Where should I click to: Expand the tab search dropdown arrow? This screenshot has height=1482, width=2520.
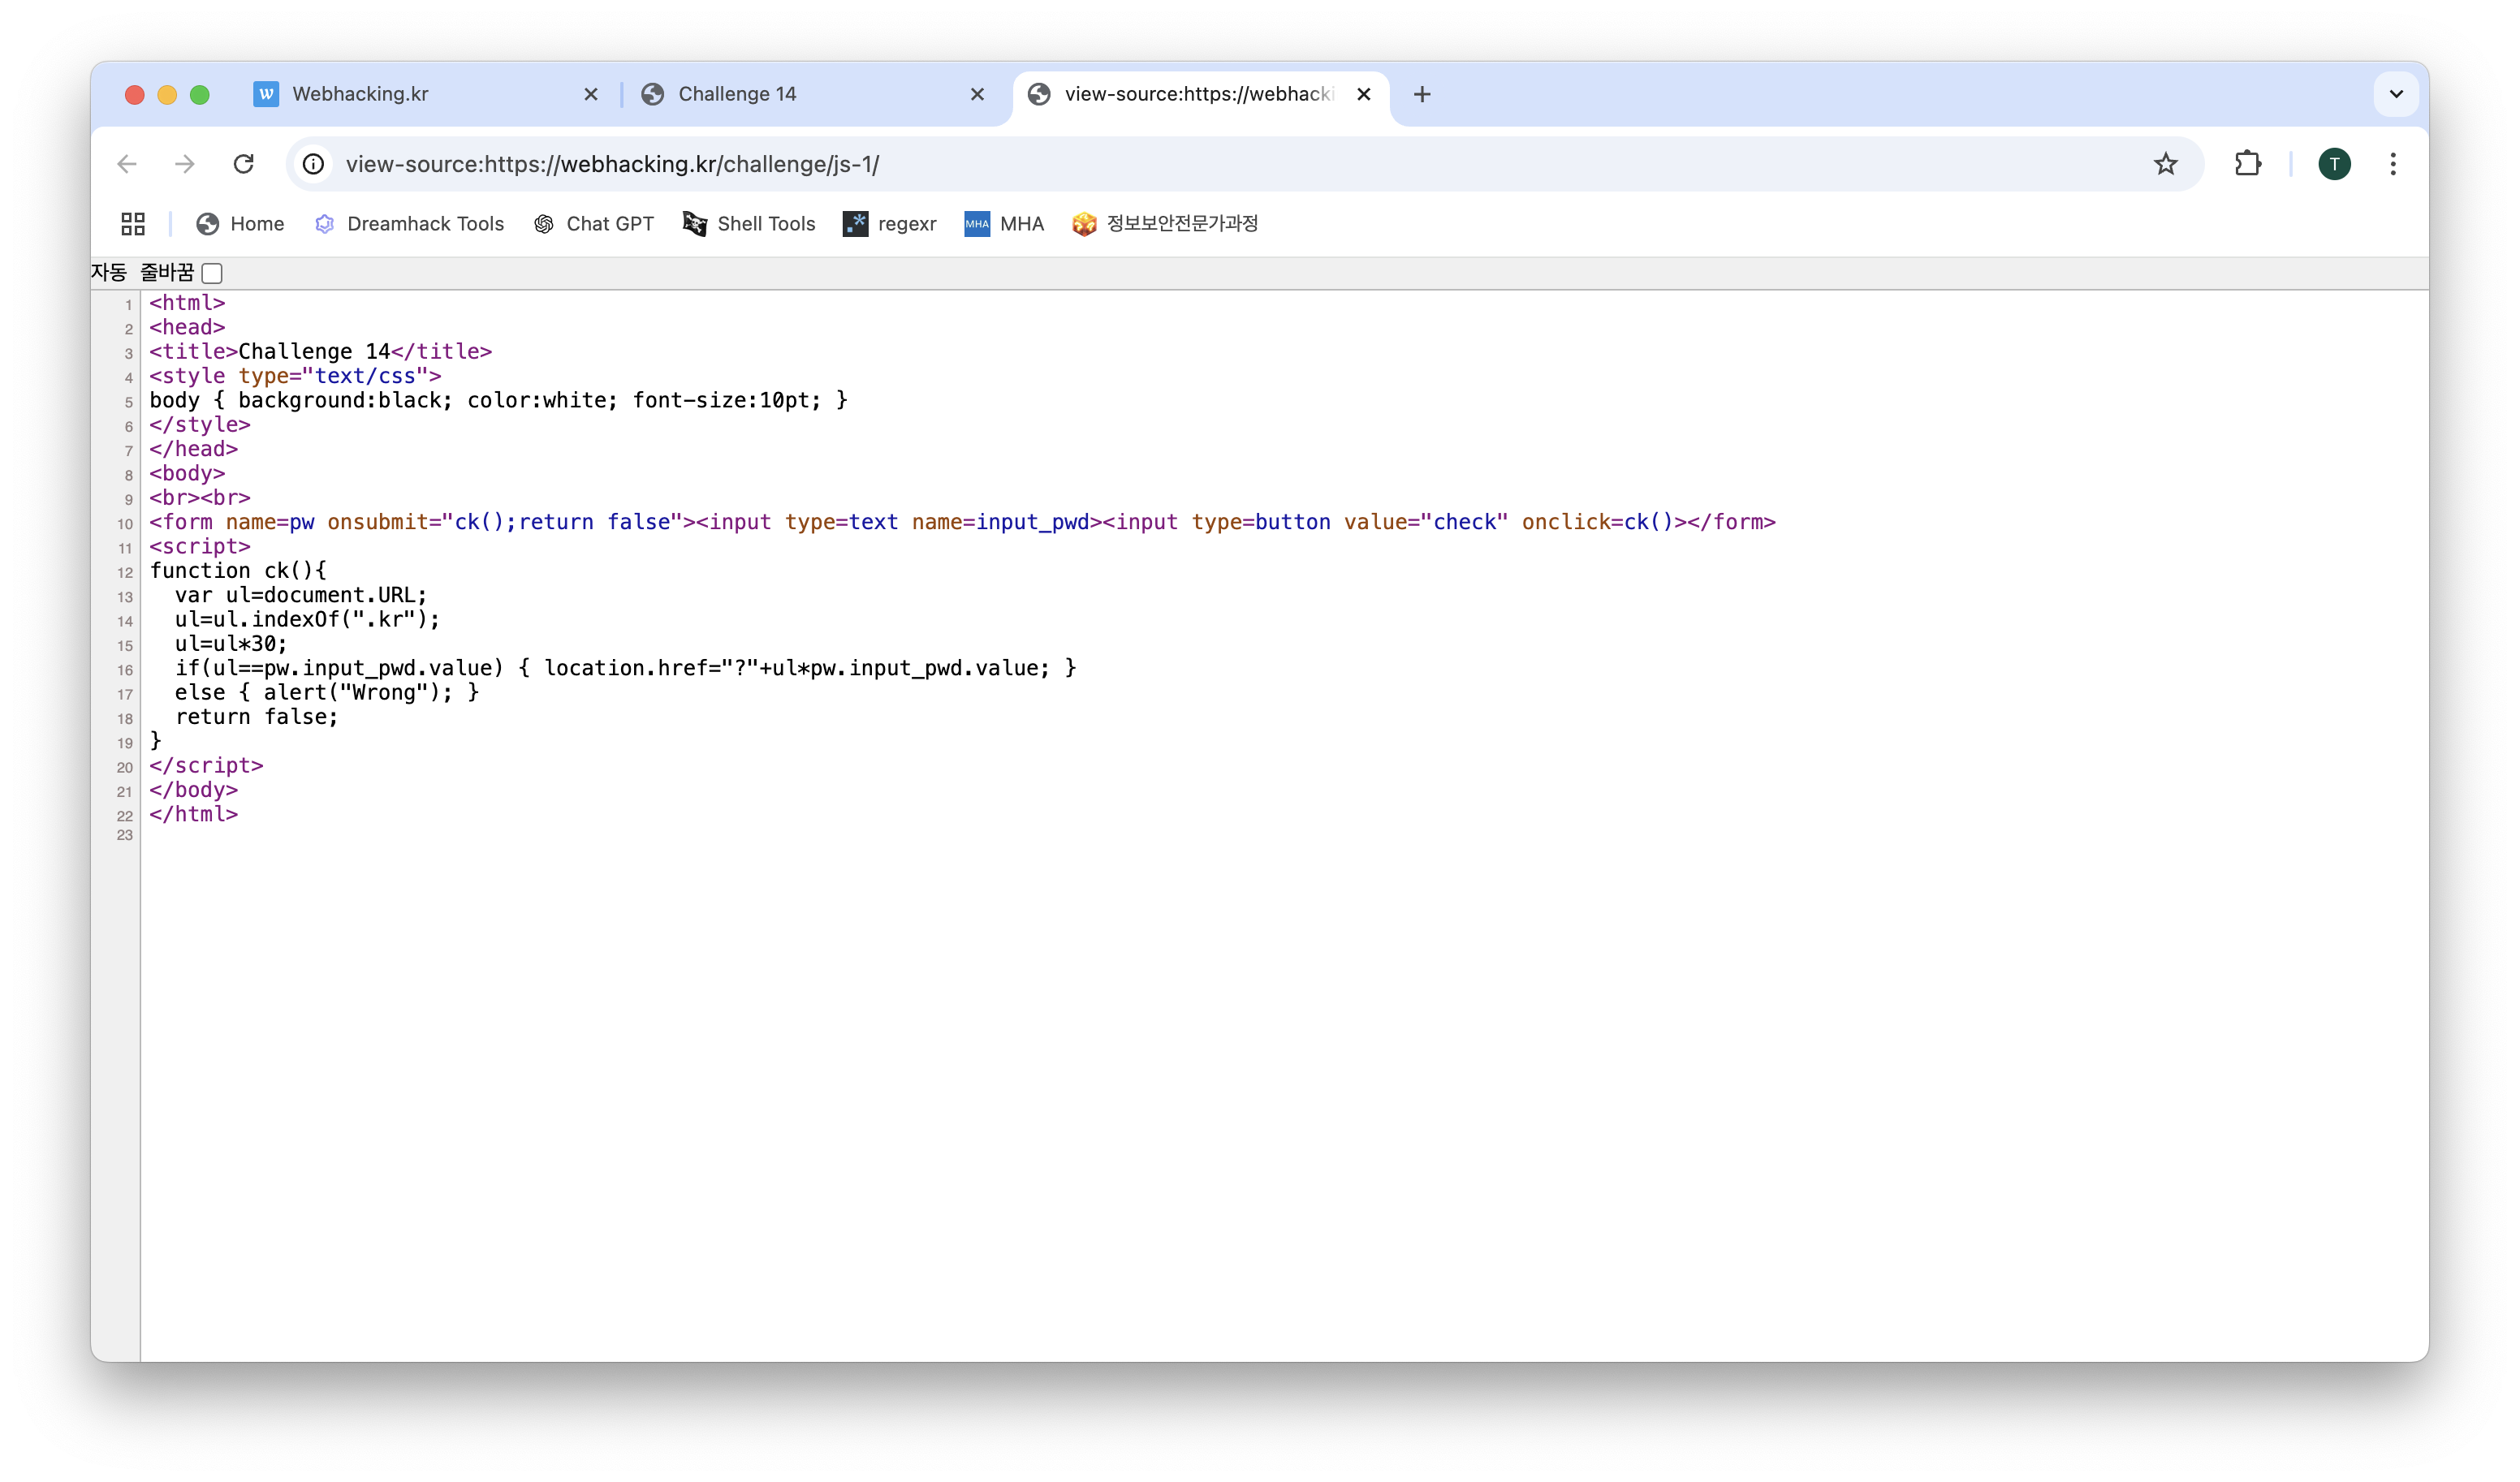pyautogui.click(x=2396, y=94)
